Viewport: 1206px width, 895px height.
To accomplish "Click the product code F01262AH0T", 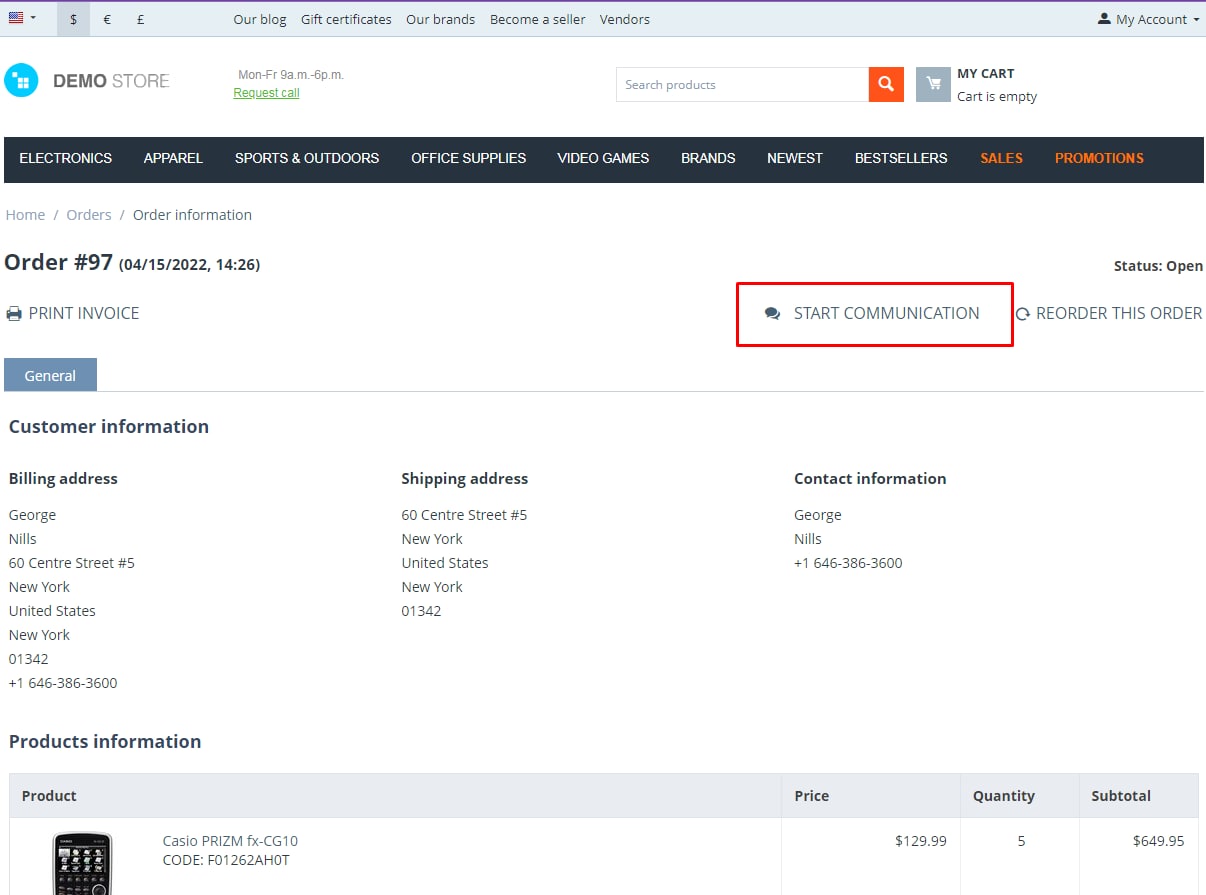I will 248,860.
